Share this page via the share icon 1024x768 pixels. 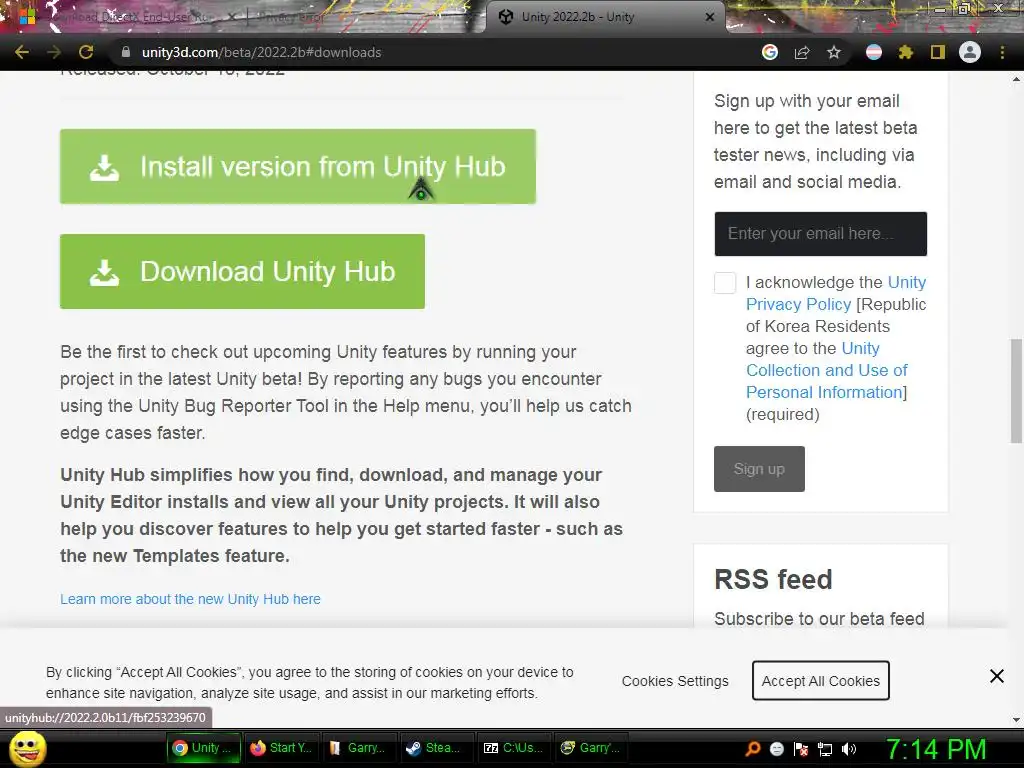click(x=802, y=52)
